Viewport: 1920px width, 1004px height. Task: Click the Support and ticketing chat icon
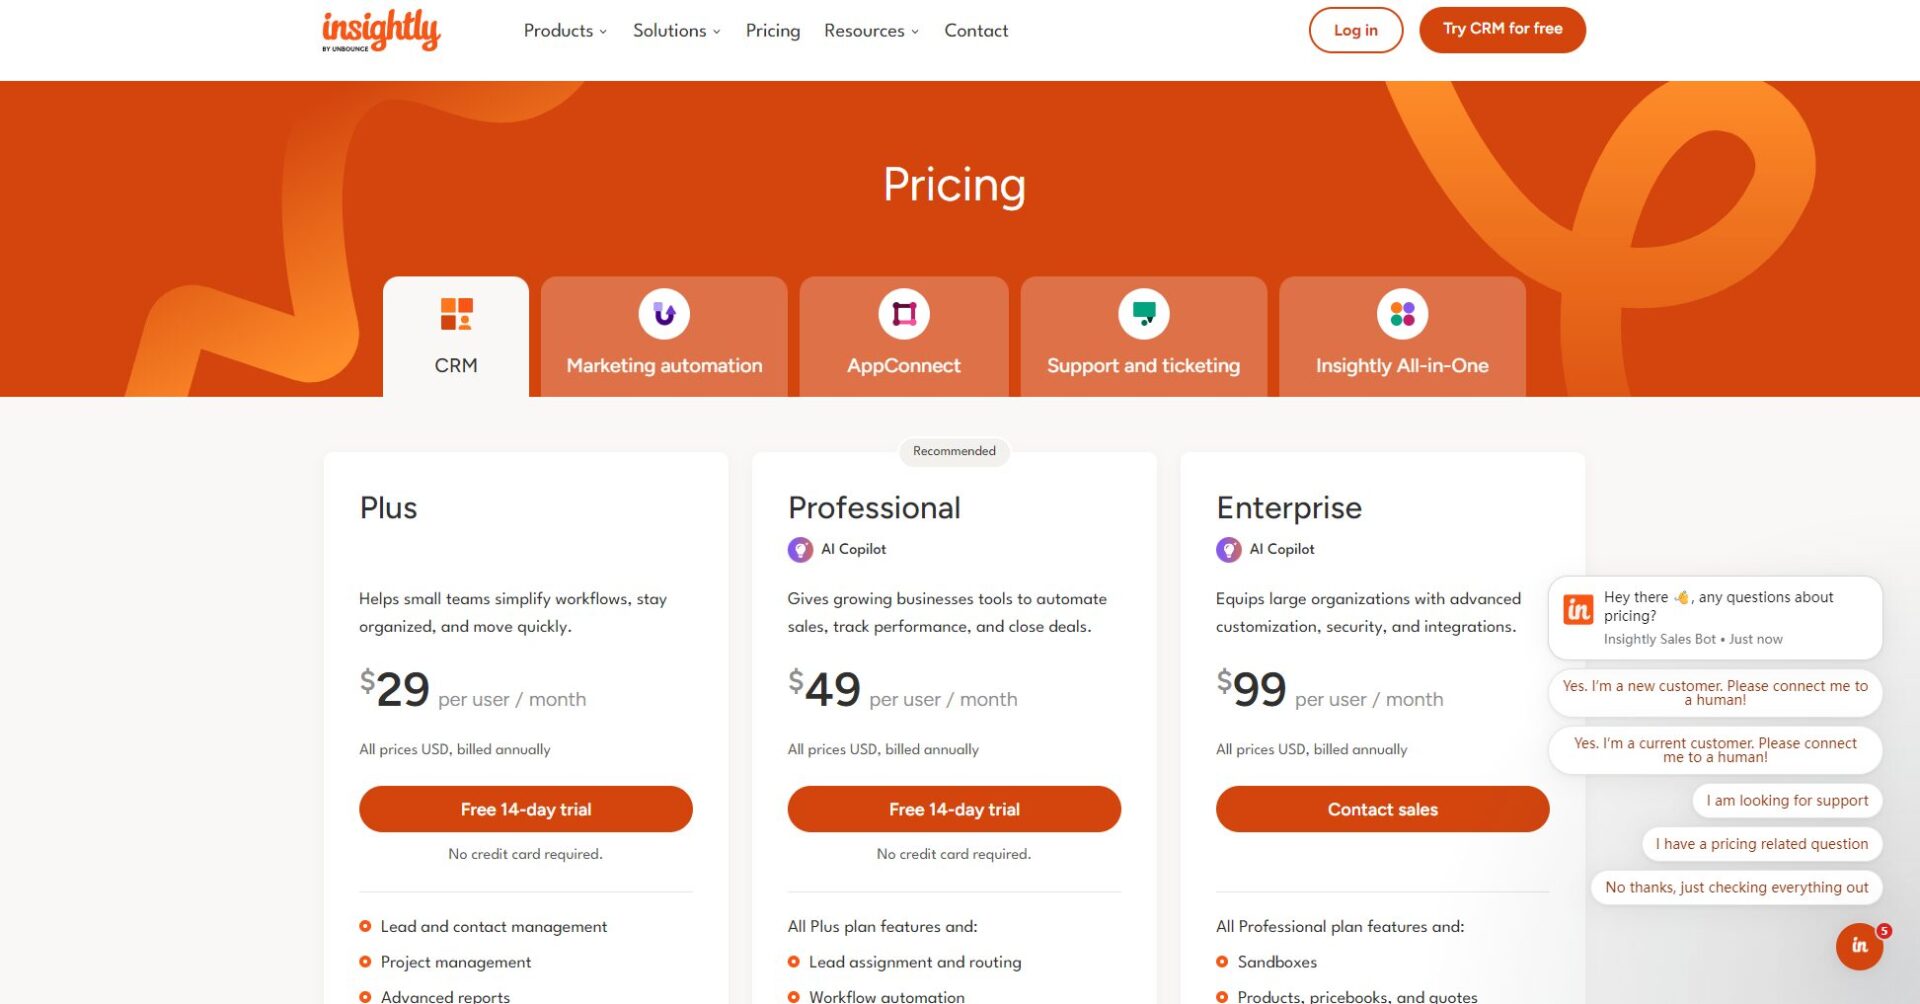coord(1144,314)
